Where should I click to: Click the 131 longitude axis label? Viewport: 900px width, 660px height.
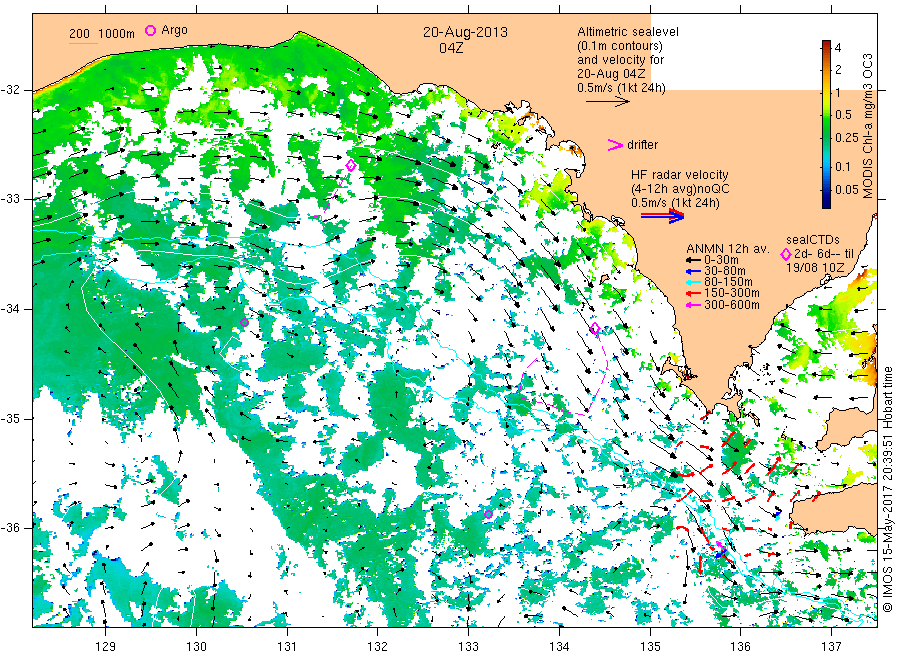[287, 646]
